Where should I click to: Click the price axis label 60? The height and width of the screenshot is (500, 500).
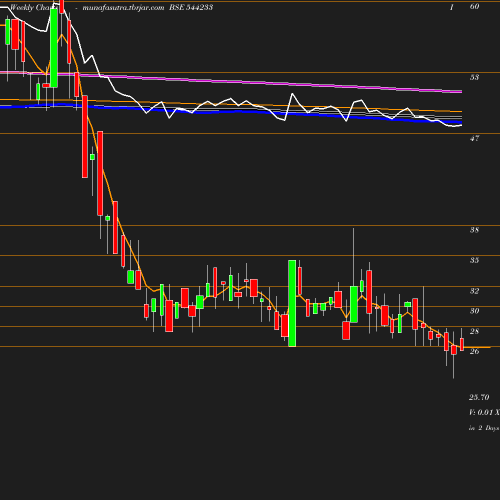tap(474, 6)
